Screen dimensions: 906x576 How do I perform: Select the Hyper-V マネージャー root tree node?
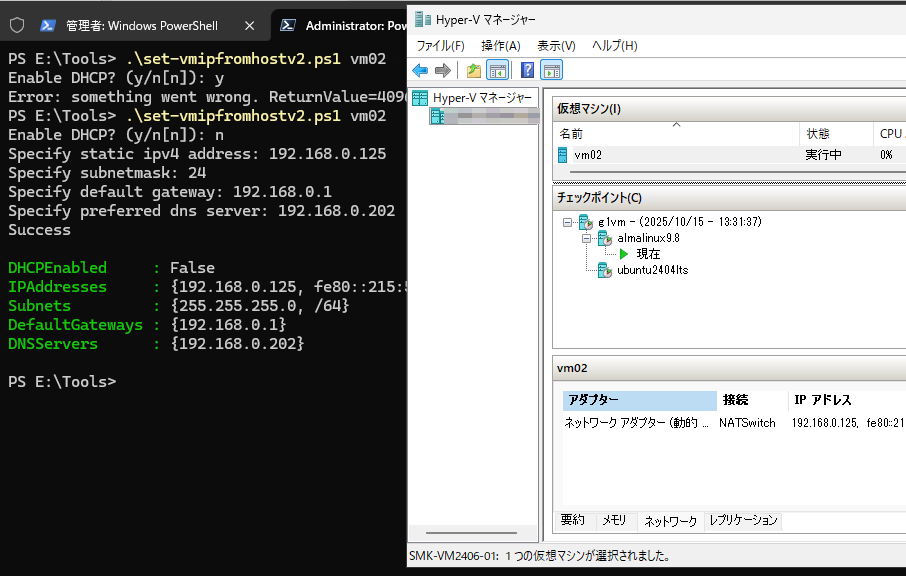click(x=482, y=98)
